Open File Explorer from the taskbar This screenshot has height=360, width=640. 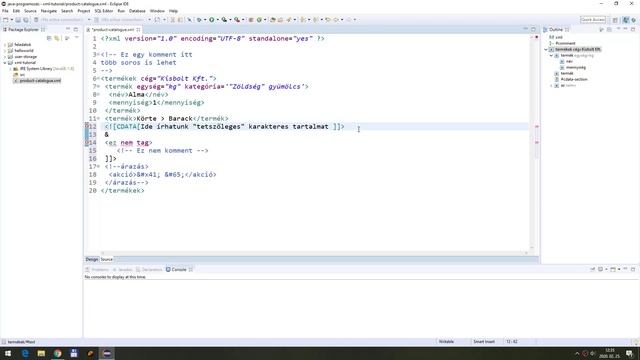click(x=41, y=353)
